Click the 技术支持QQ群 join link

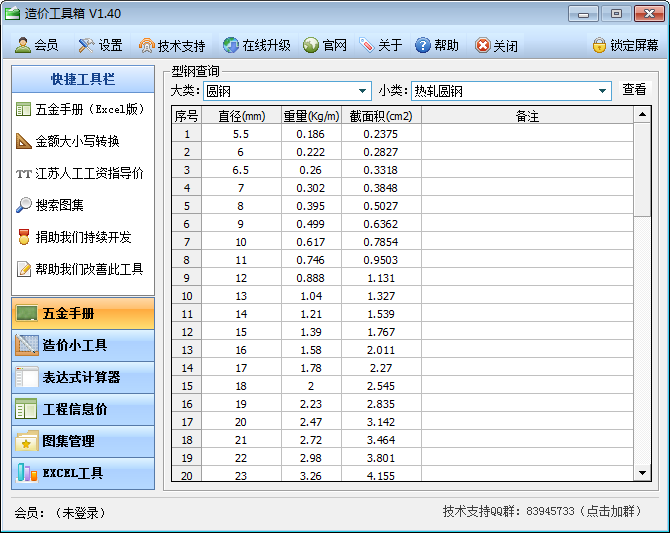[x=543, y=511]
